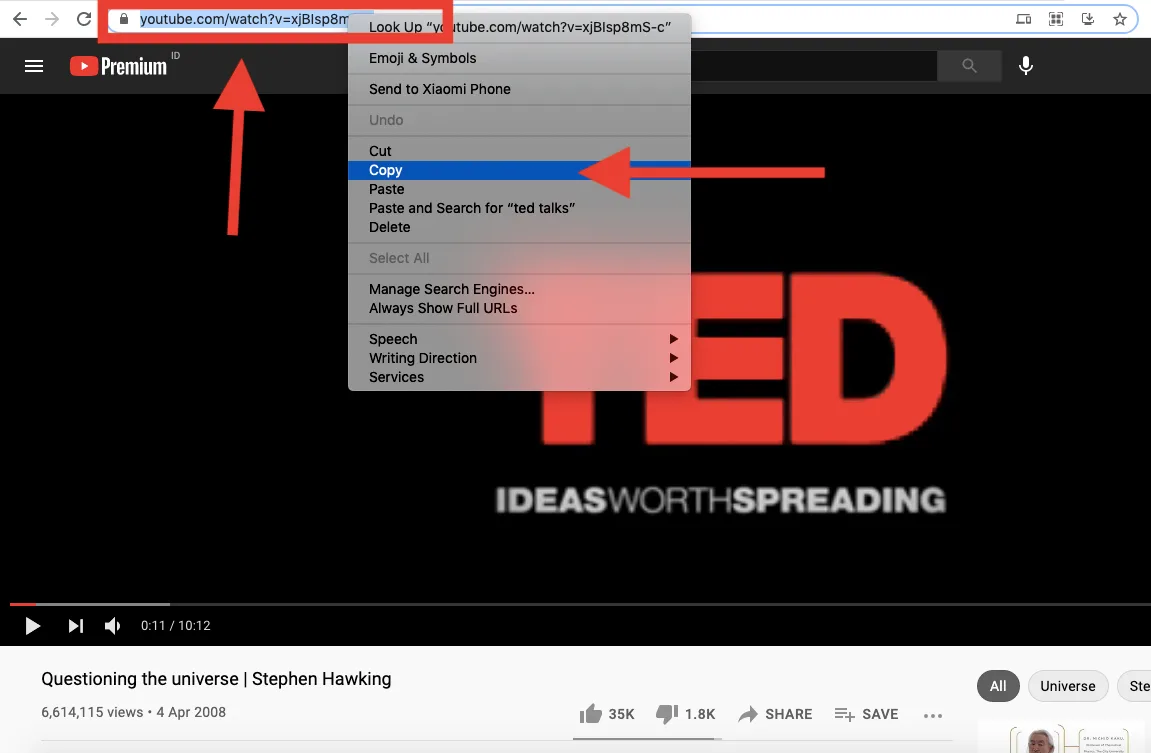1151x753 pixels.
Task: Choose Paste and Search for "ted talks"
Action: click(x=519, y=208)
